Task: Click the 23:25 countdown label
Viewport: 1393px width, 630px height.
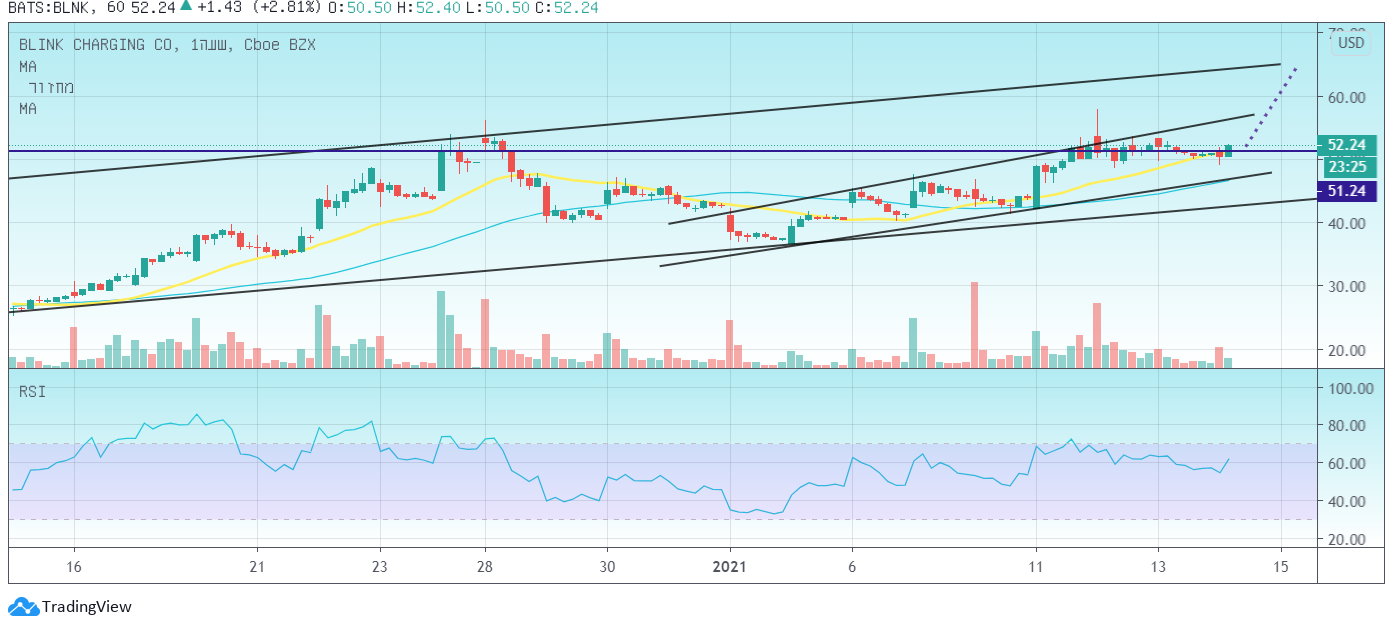Action: [1347, 166]
